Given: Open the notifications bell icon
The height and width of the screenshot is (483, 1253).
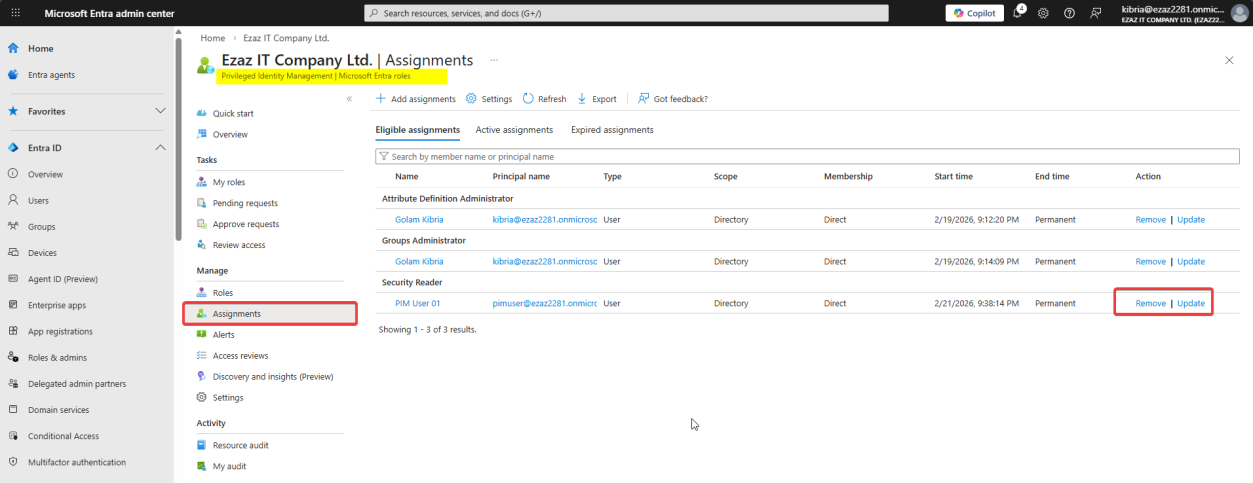Looking at the screenshot, I should pos(1019,13).
